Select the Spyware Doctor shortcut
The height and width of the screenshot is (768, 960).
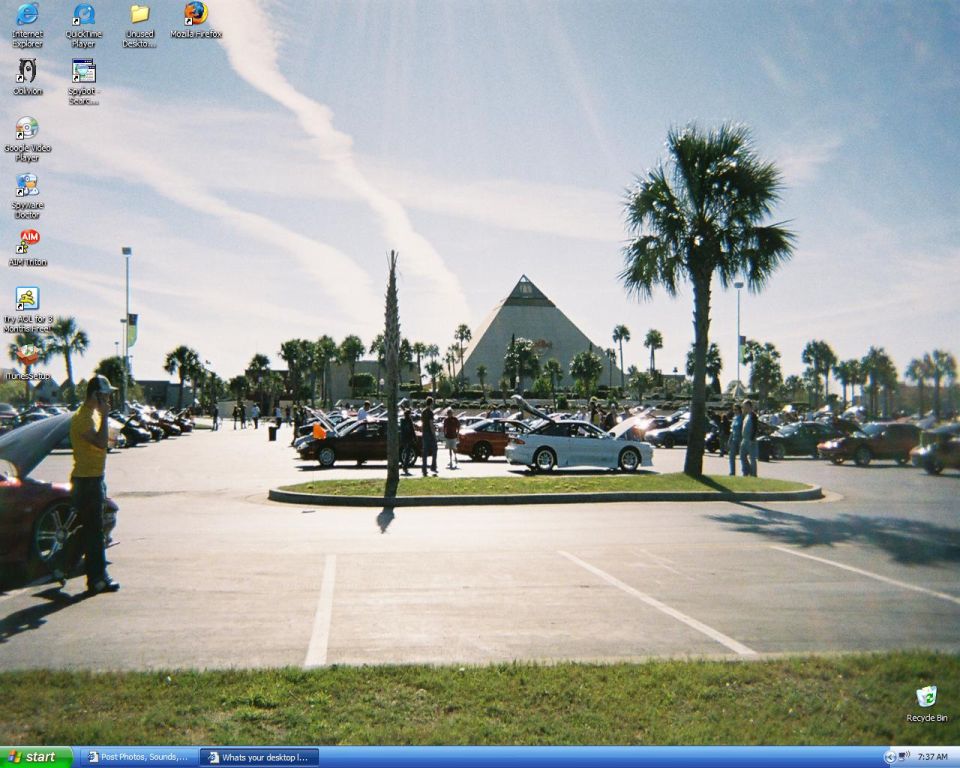point(28,195)
